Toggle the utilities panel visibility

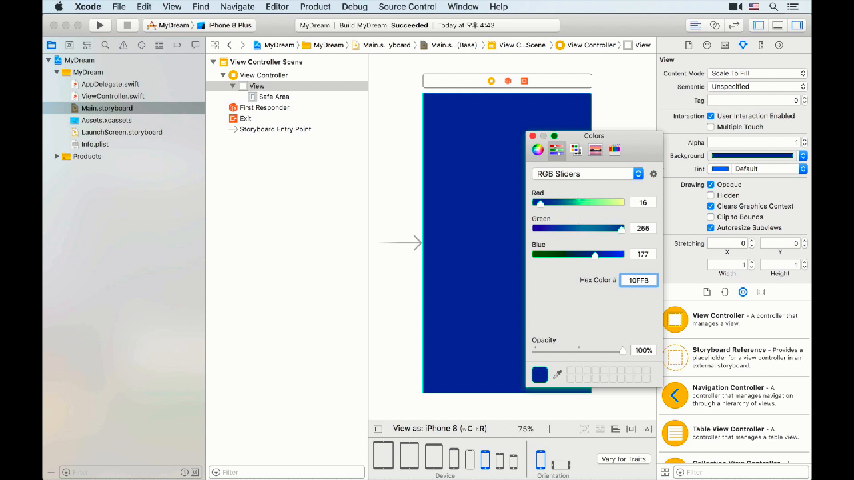[x=797, y=25]
